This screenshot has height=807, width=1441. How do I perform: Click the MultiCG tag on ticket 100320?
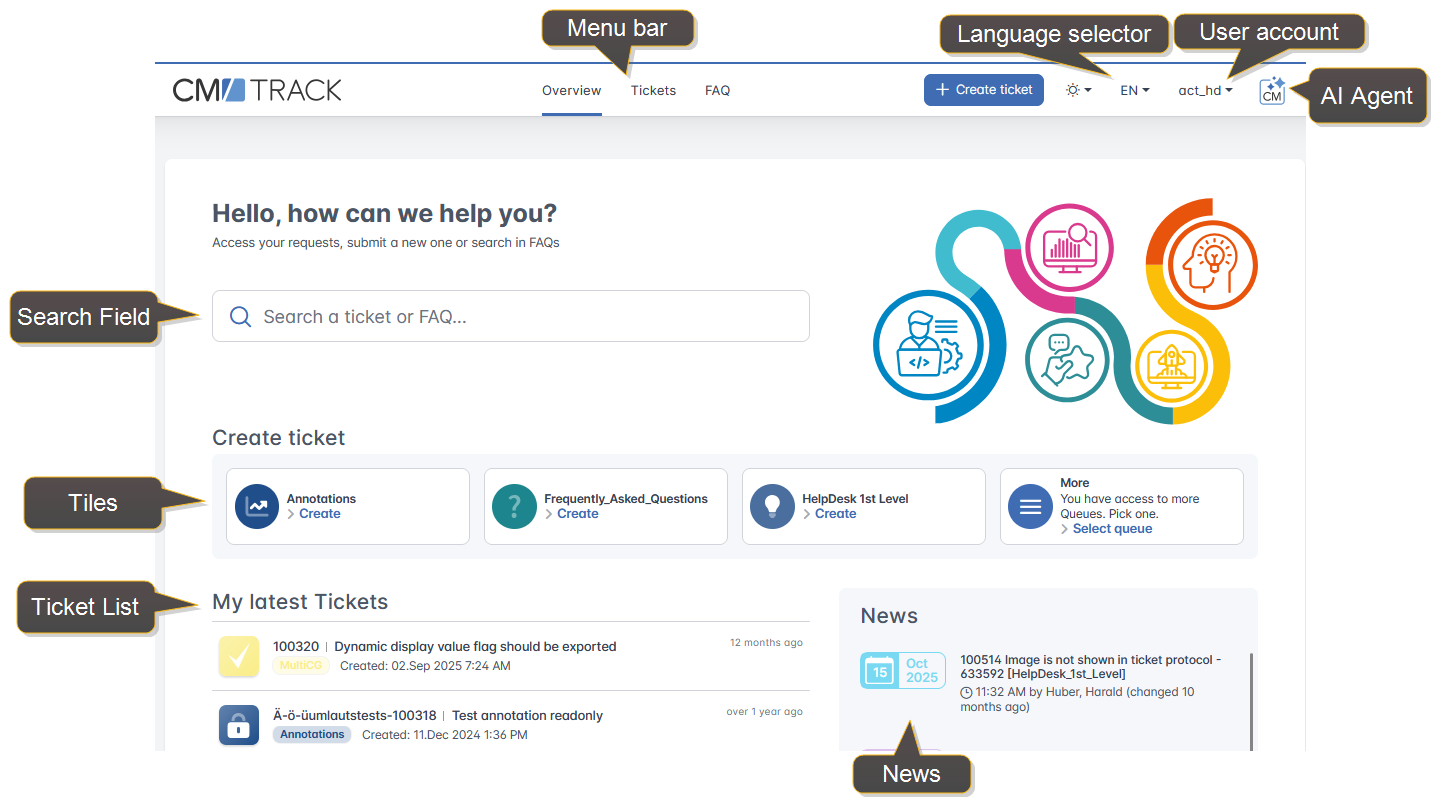click(301, 666)
